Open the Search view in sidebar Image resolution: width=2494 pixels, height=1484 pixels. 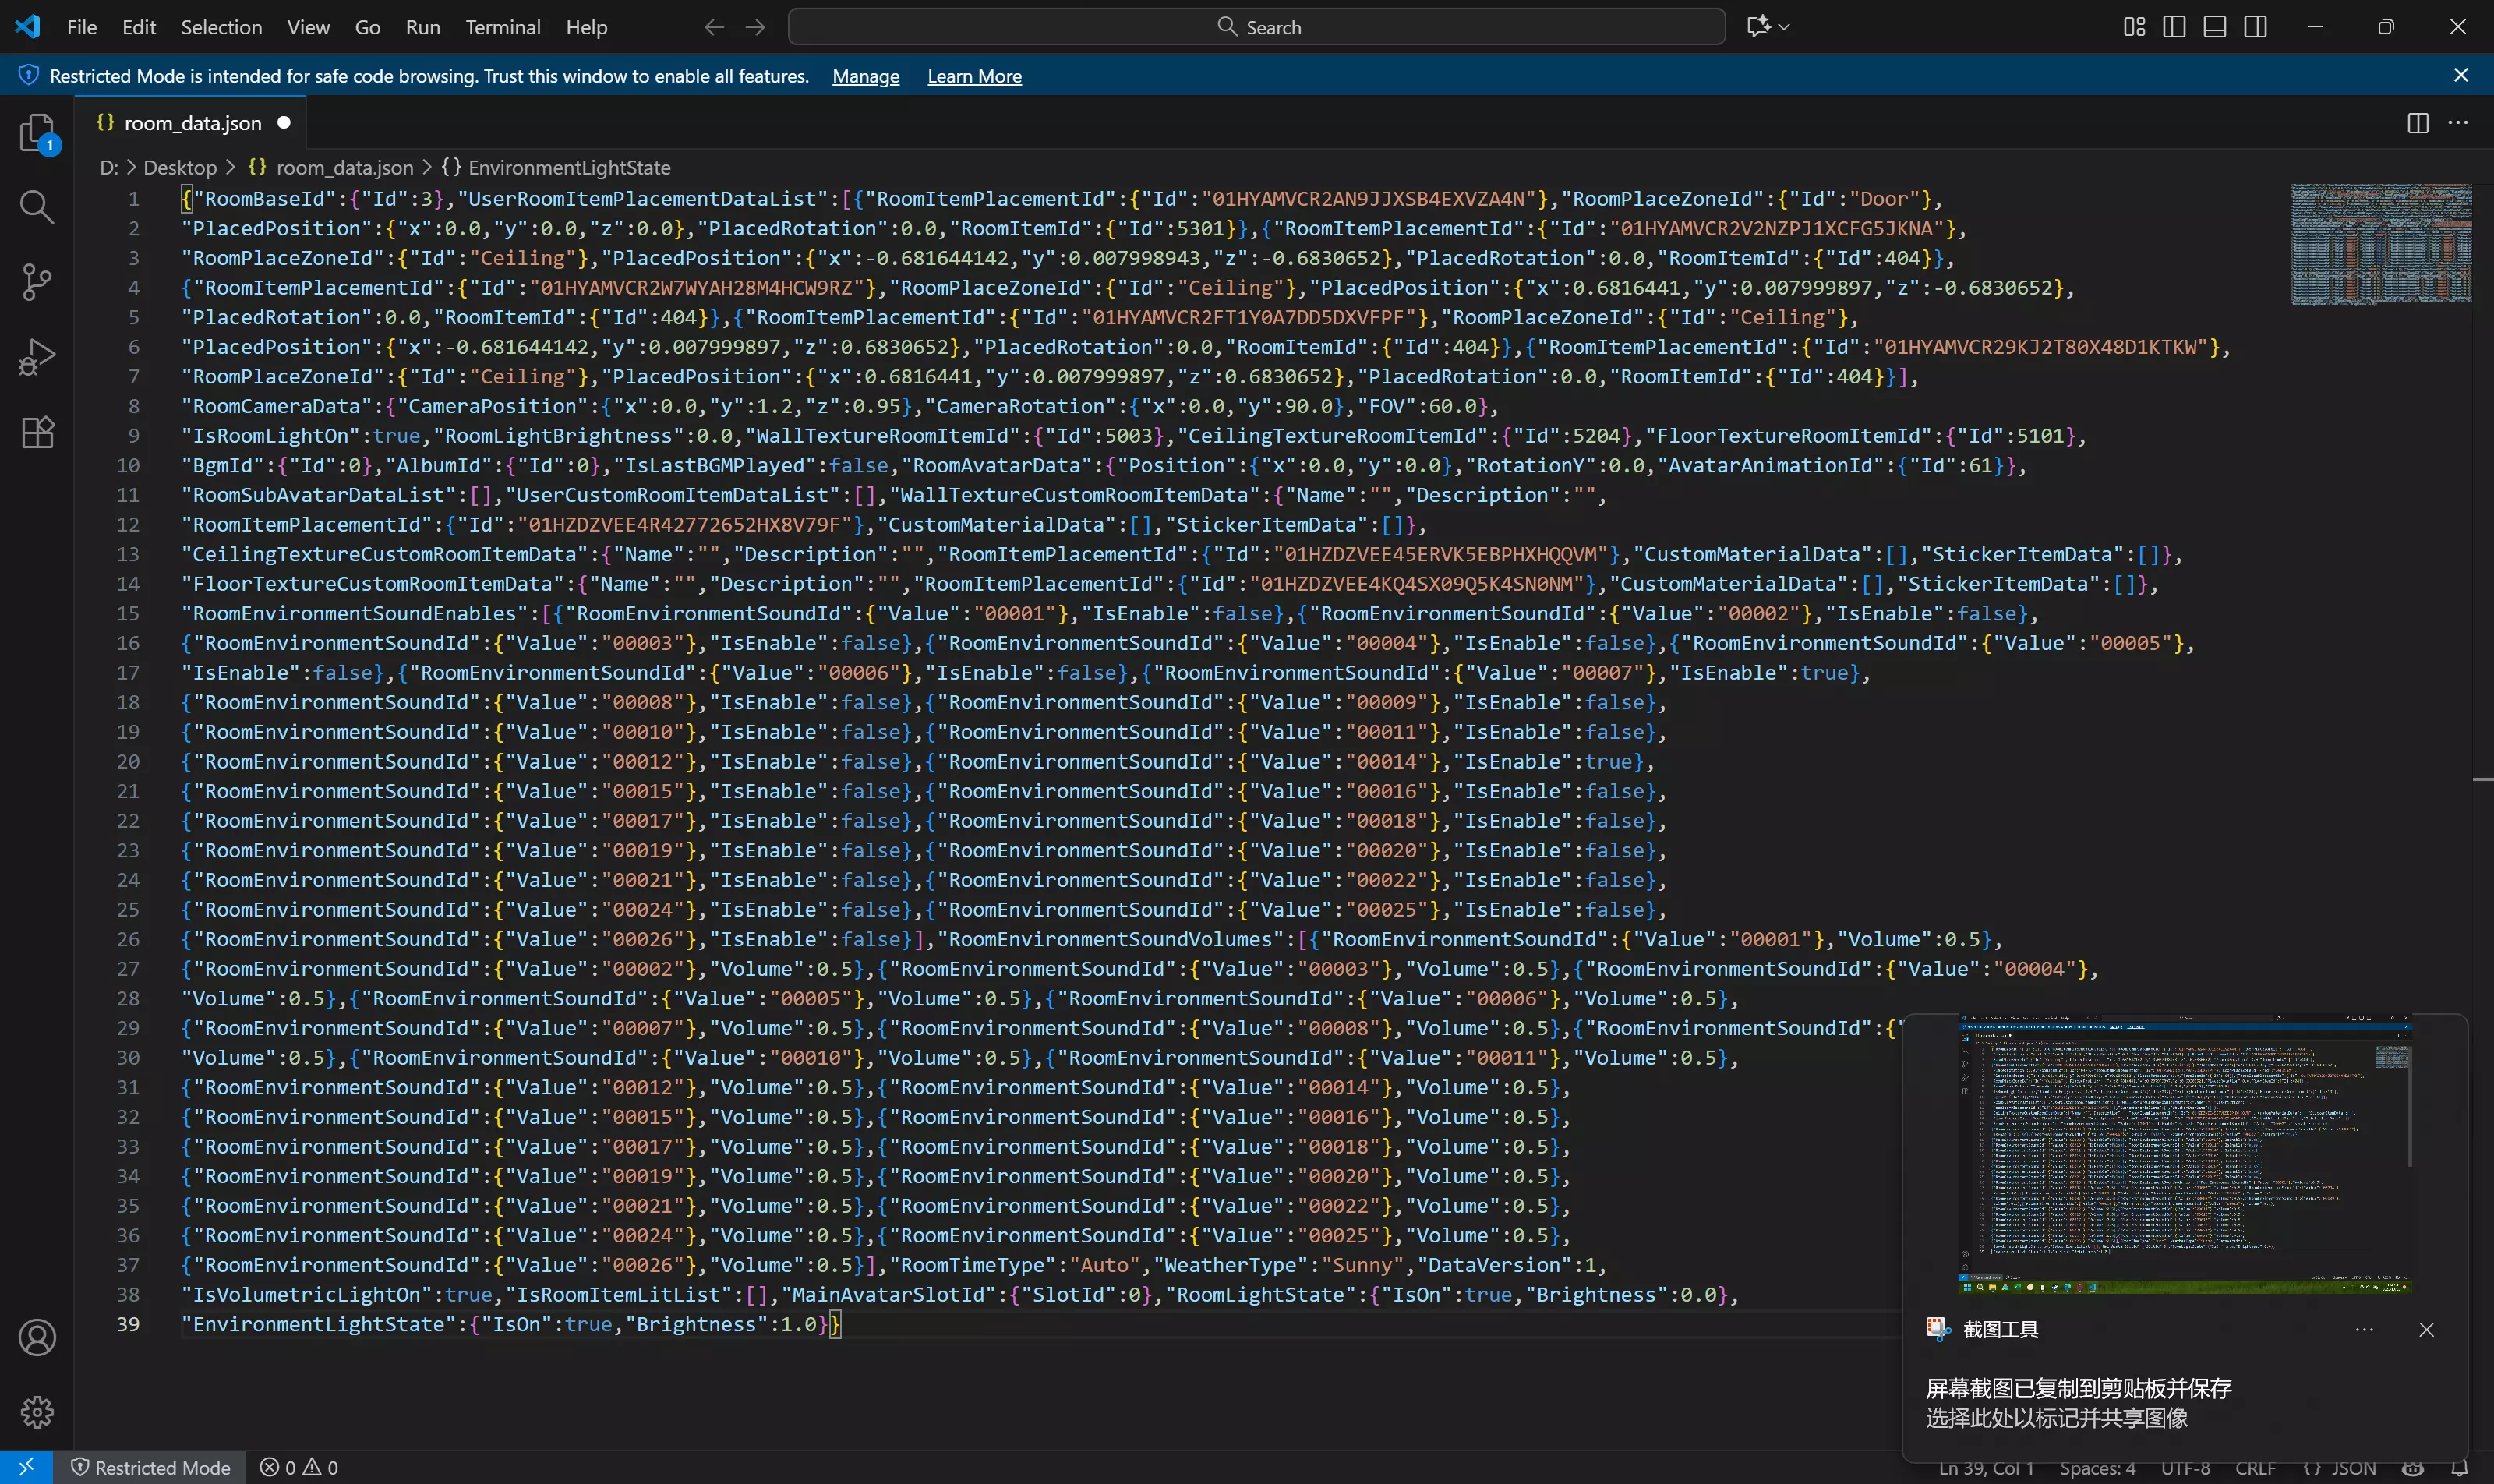click(37, 207)
